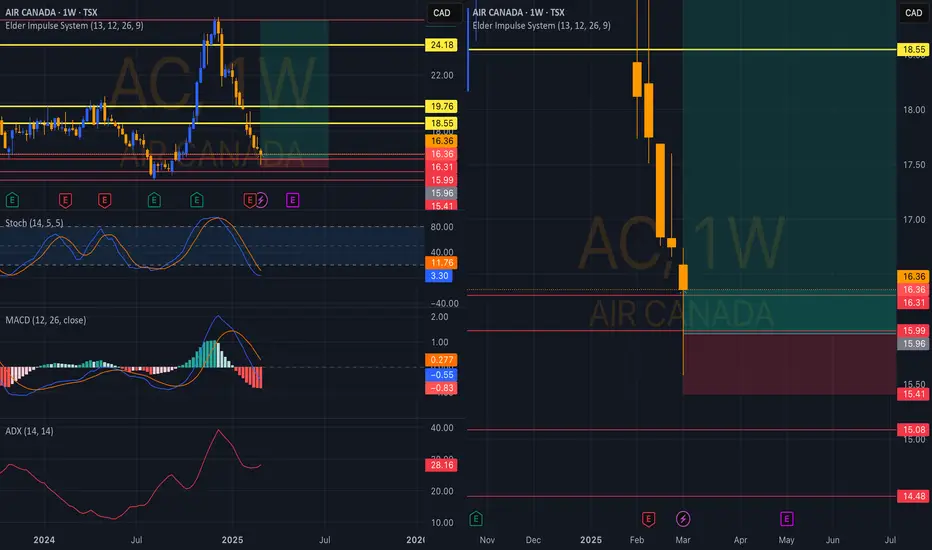This screenshot has height=550, width=932.
Task: Click the gray 15.96 label on right chart
Action: point(914,344)
